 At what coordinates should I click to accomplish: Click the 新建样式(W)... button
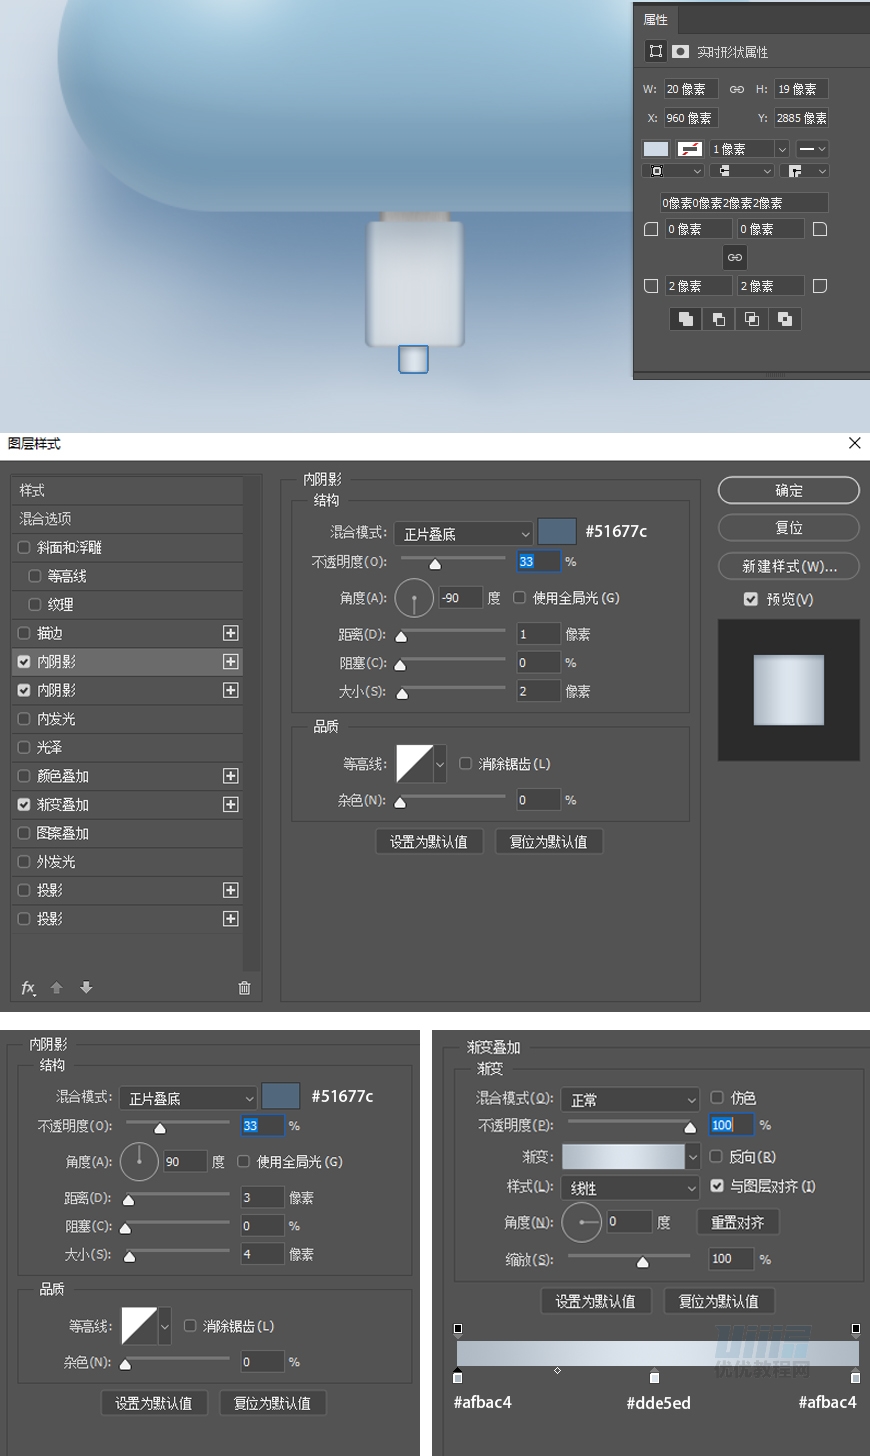point(788,566)
